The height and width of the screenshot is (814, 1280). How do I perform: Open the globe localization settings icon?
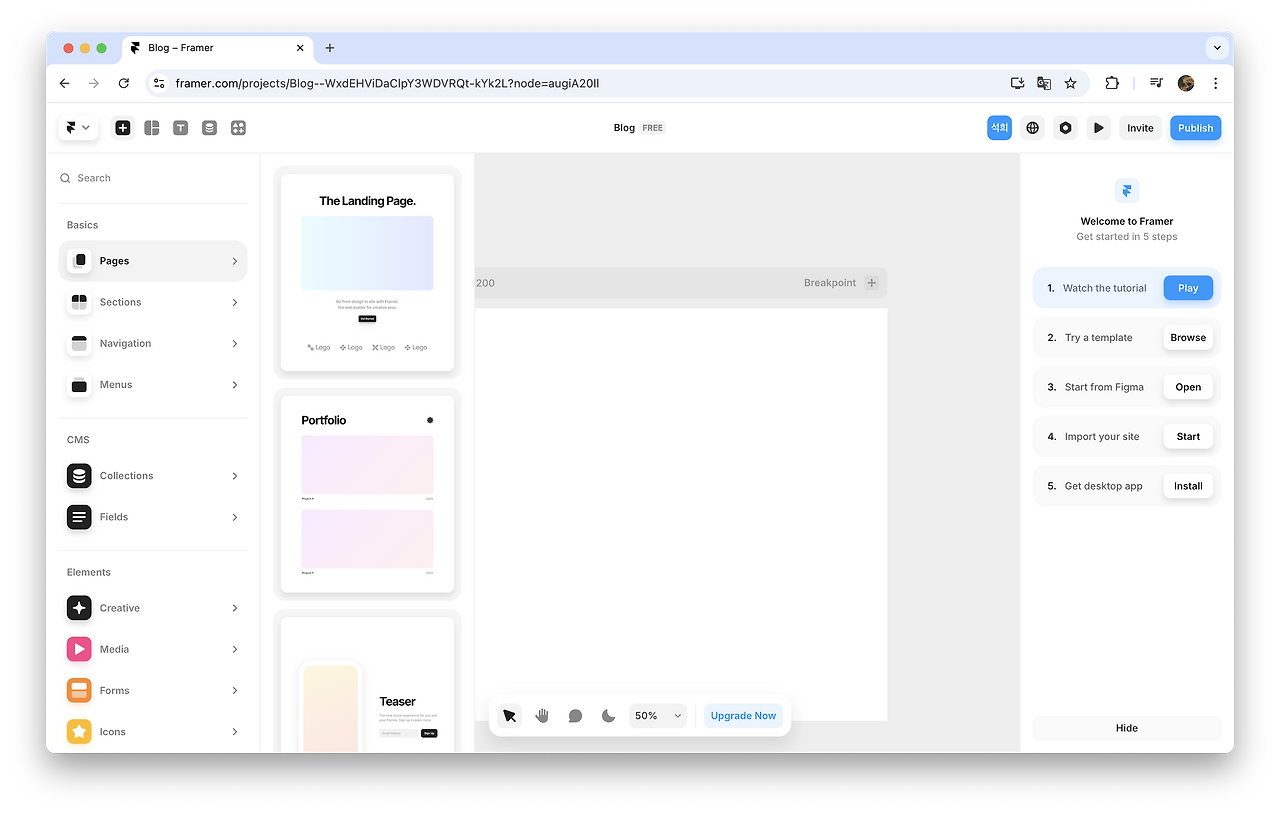click(1033, 128)
